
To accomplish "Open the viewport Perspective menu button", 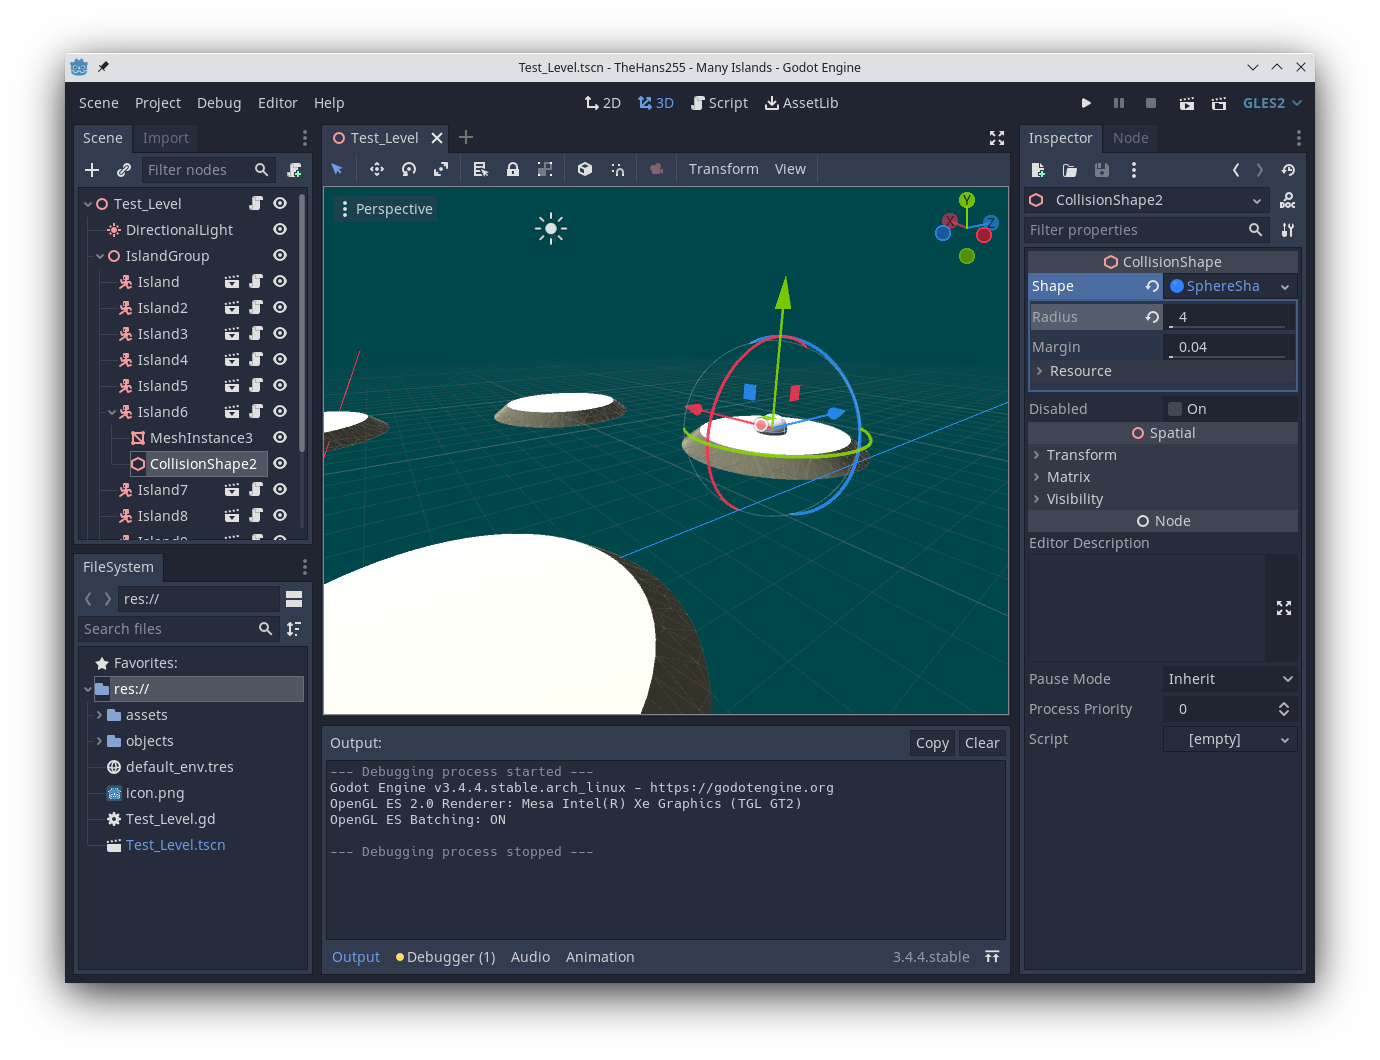I will pyautogui.click(x=386, y=209).
